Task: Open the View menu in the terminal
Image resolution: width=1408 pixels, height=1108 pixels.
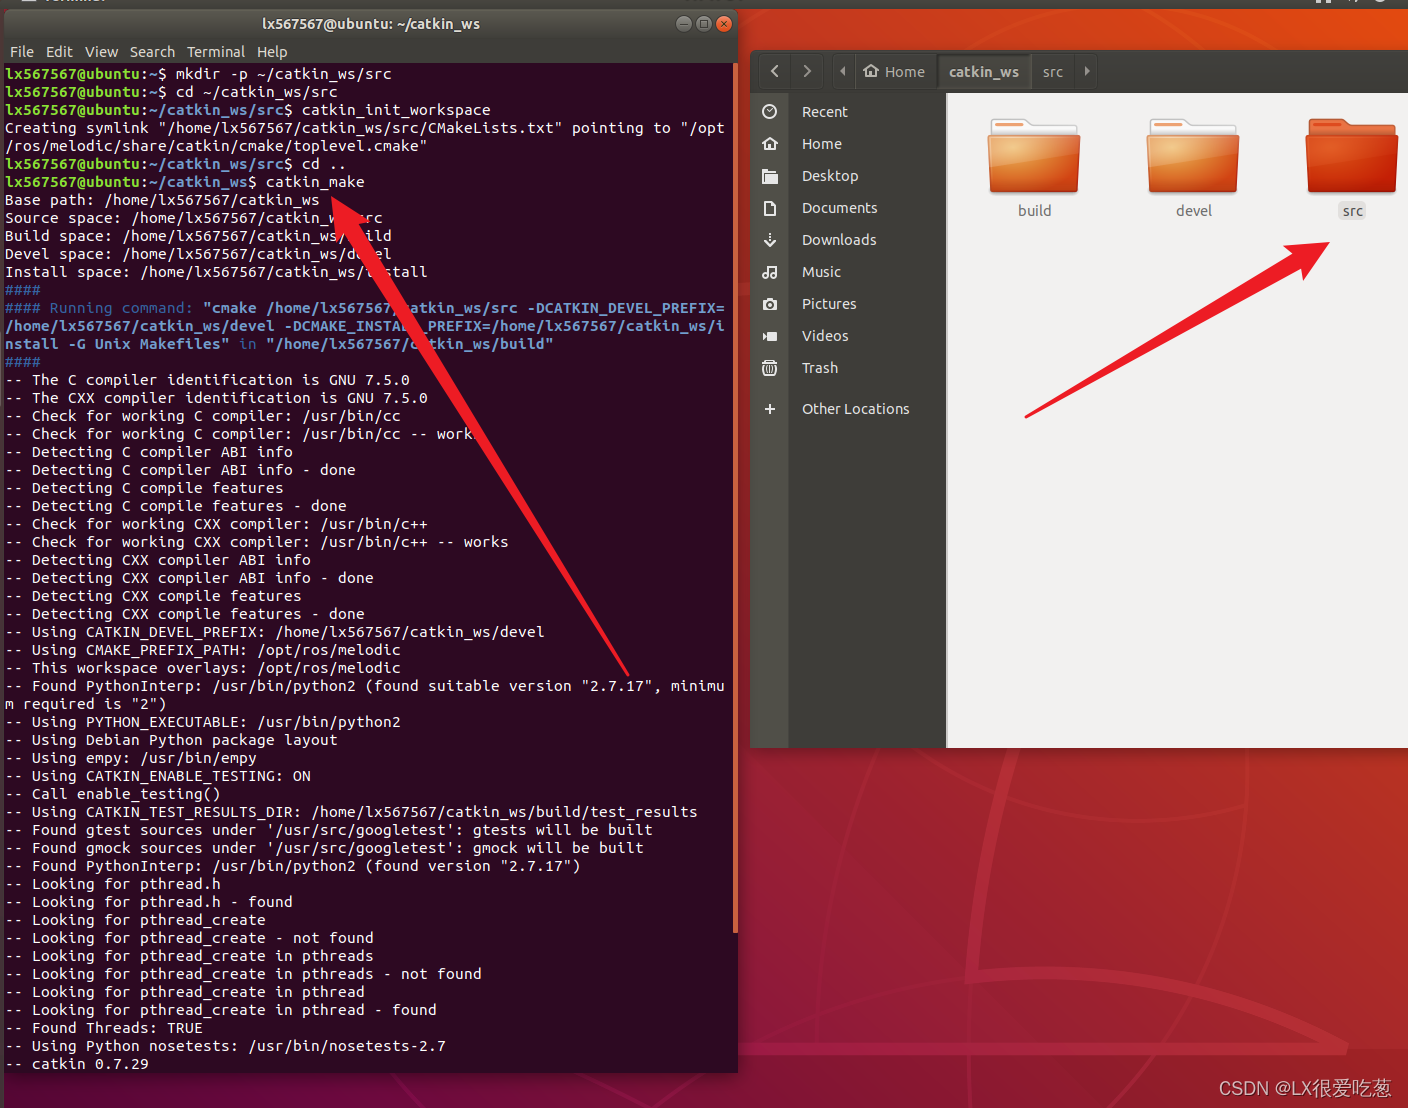Action: pos(101,52)
